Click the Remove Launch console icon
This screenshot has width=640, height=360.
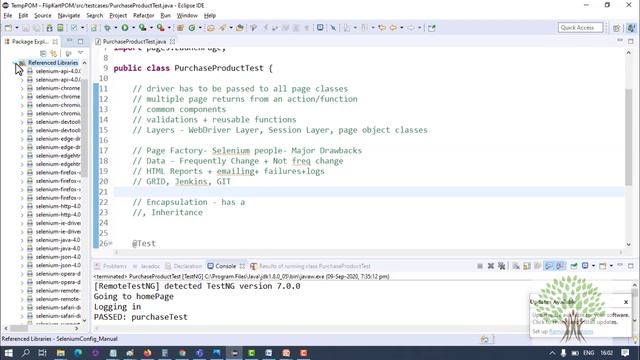[491, 266]
